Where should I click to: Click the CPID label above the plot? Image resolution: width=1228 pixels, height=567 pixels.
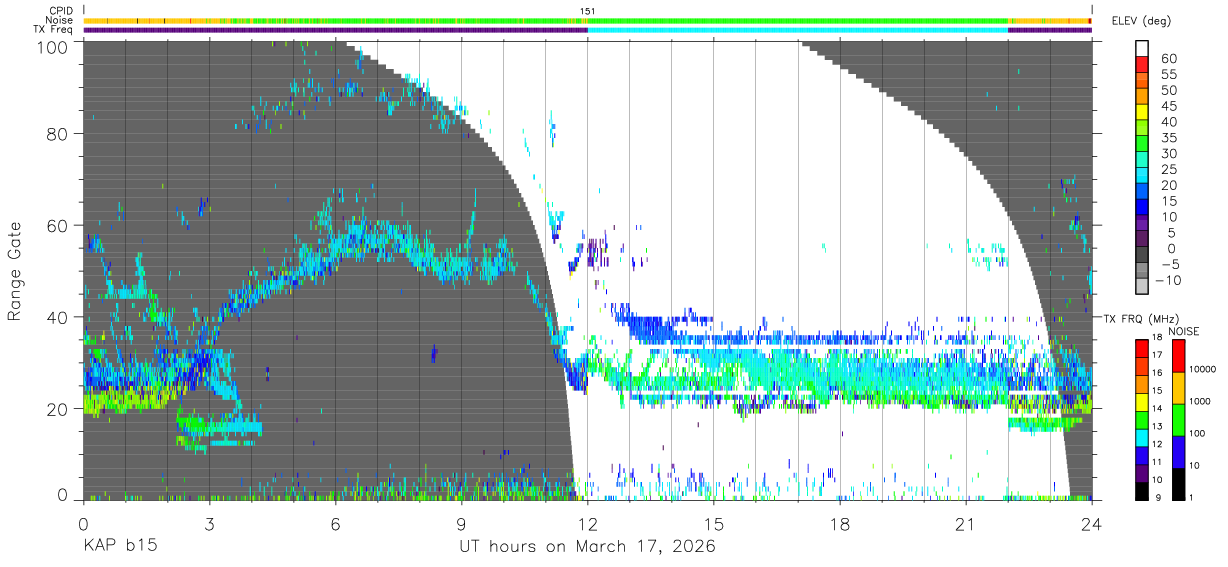pyautogui.click(x=59, y=10)
